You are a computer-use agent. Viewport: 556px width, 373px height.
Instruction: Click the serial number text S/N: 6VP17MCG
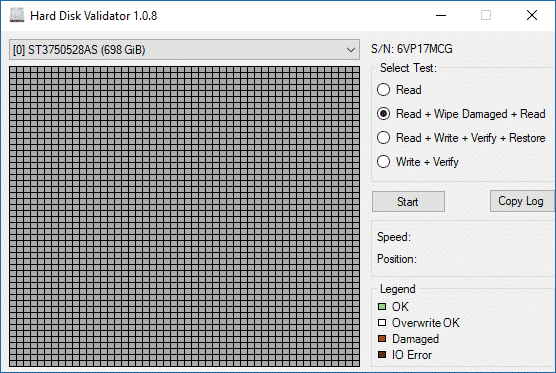pos(412,49)
